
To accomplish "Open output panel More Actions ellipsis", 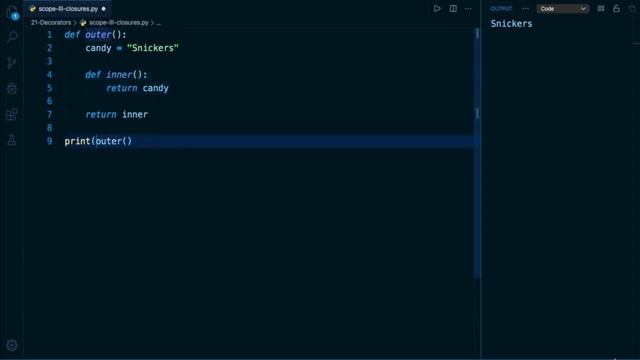I will click(x=525, y=9).
